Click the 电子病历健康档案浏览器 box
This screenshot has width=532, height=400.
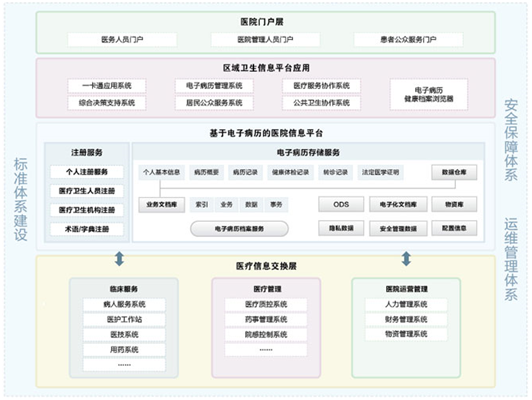tap(429, 94)
